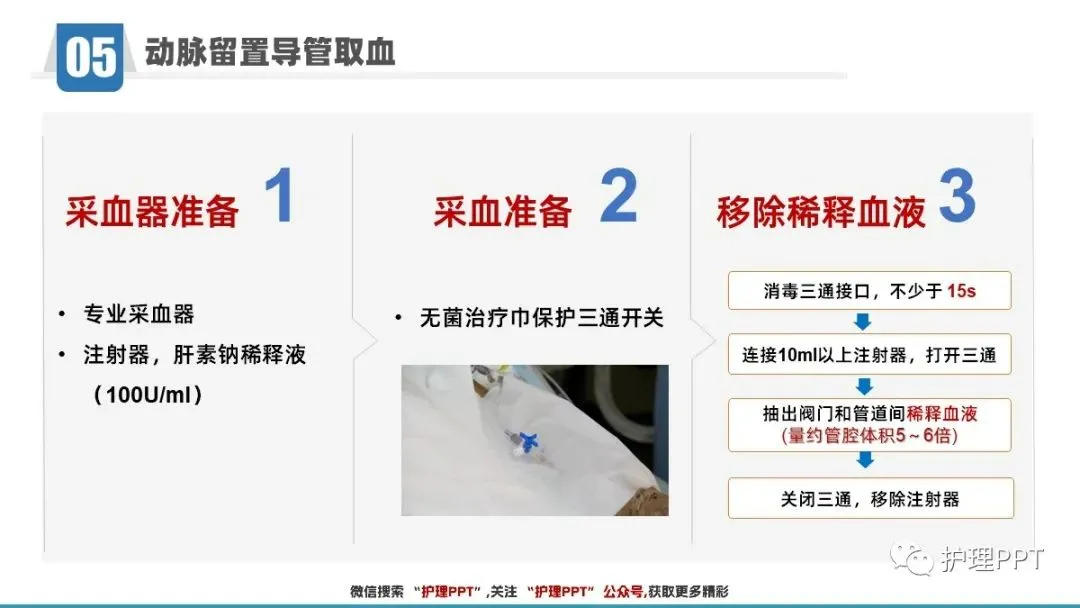The height and width of the screenshot is (608, 1080).
Task: Click the 动脉留置导管取血 slide title
Action: click(270, 52)
